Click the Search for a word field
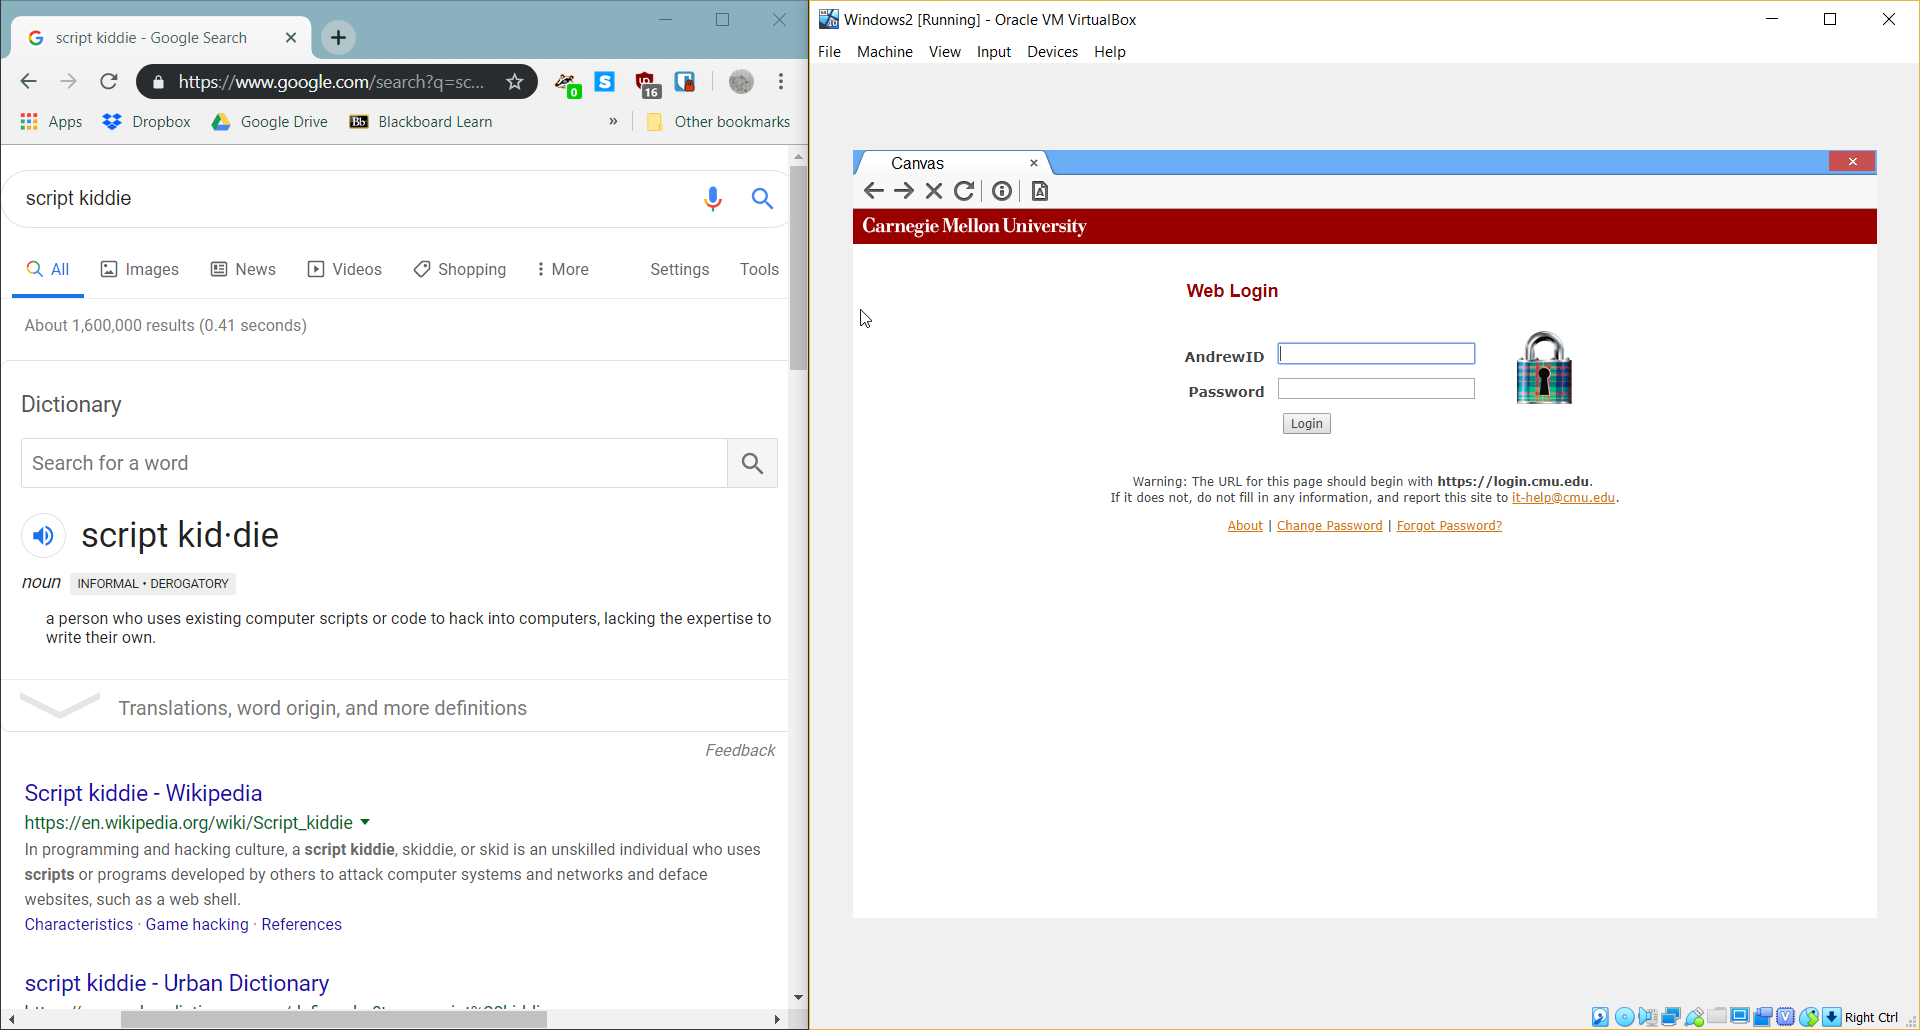 click(374, 463)
